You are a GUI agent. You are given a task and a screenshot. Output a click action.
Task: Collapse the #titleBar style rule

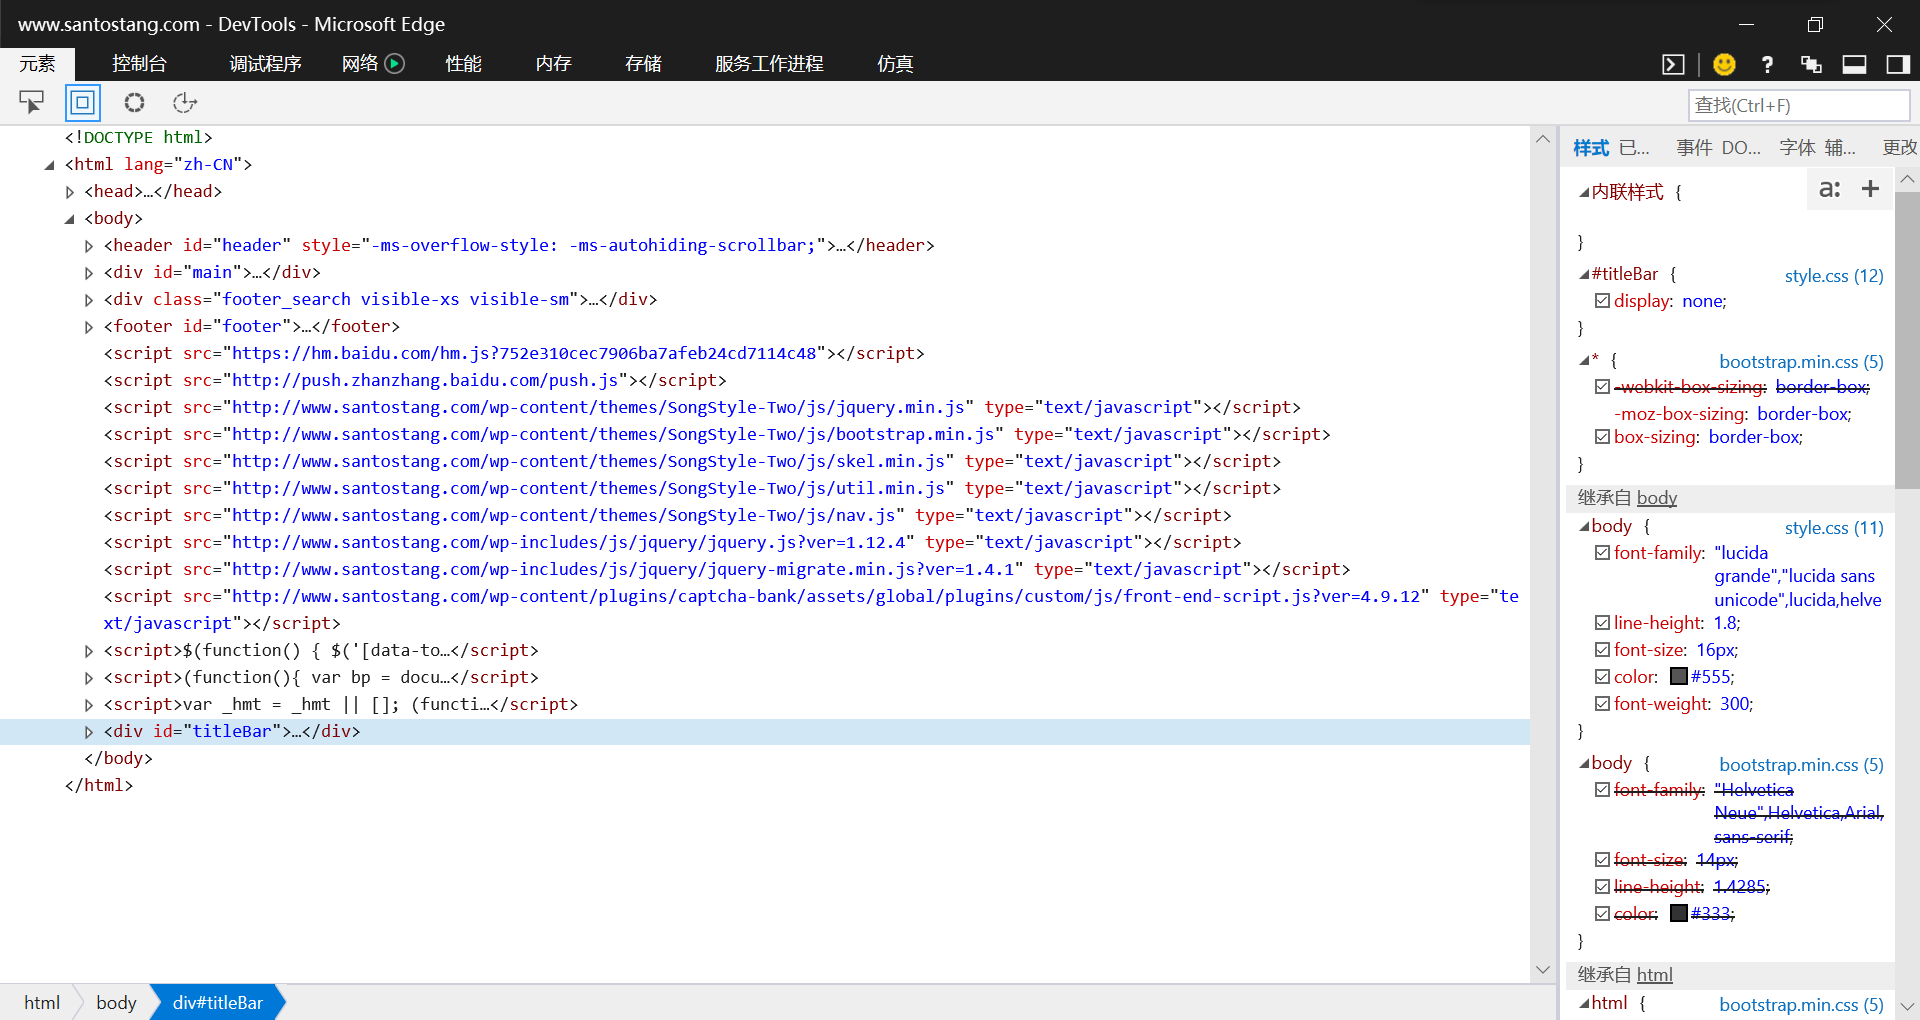pos(1584,274)
